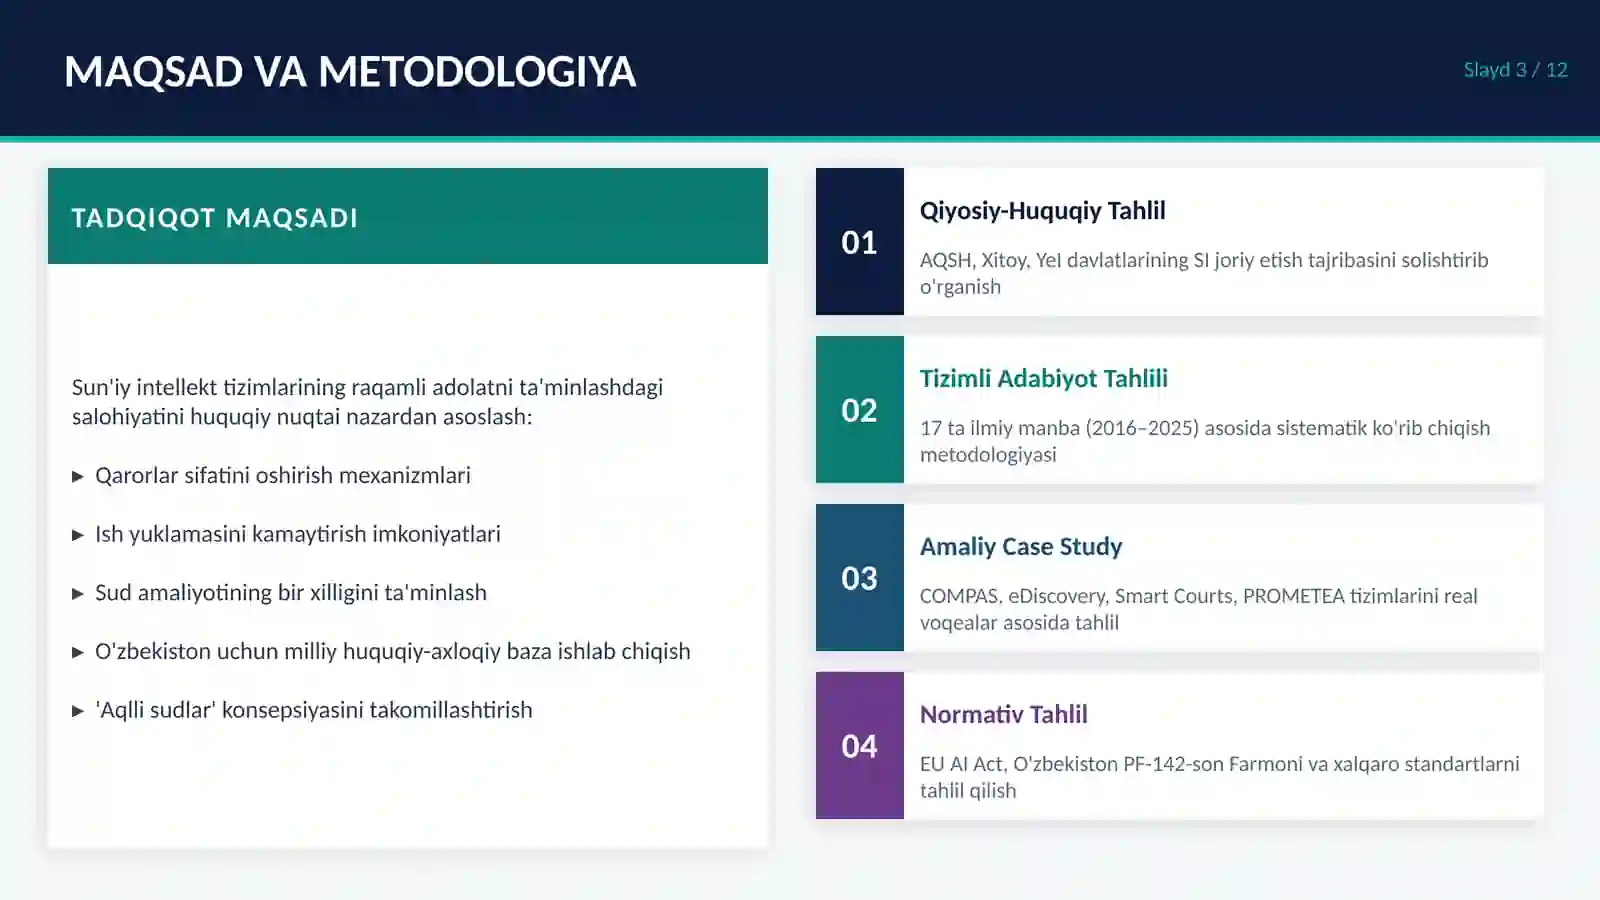Select the Qiyosiy-Huquqiy Tahlil heading
The width and height of the screenshot is (1600, 900).
pyautogui.click(x=1042, y=211)
